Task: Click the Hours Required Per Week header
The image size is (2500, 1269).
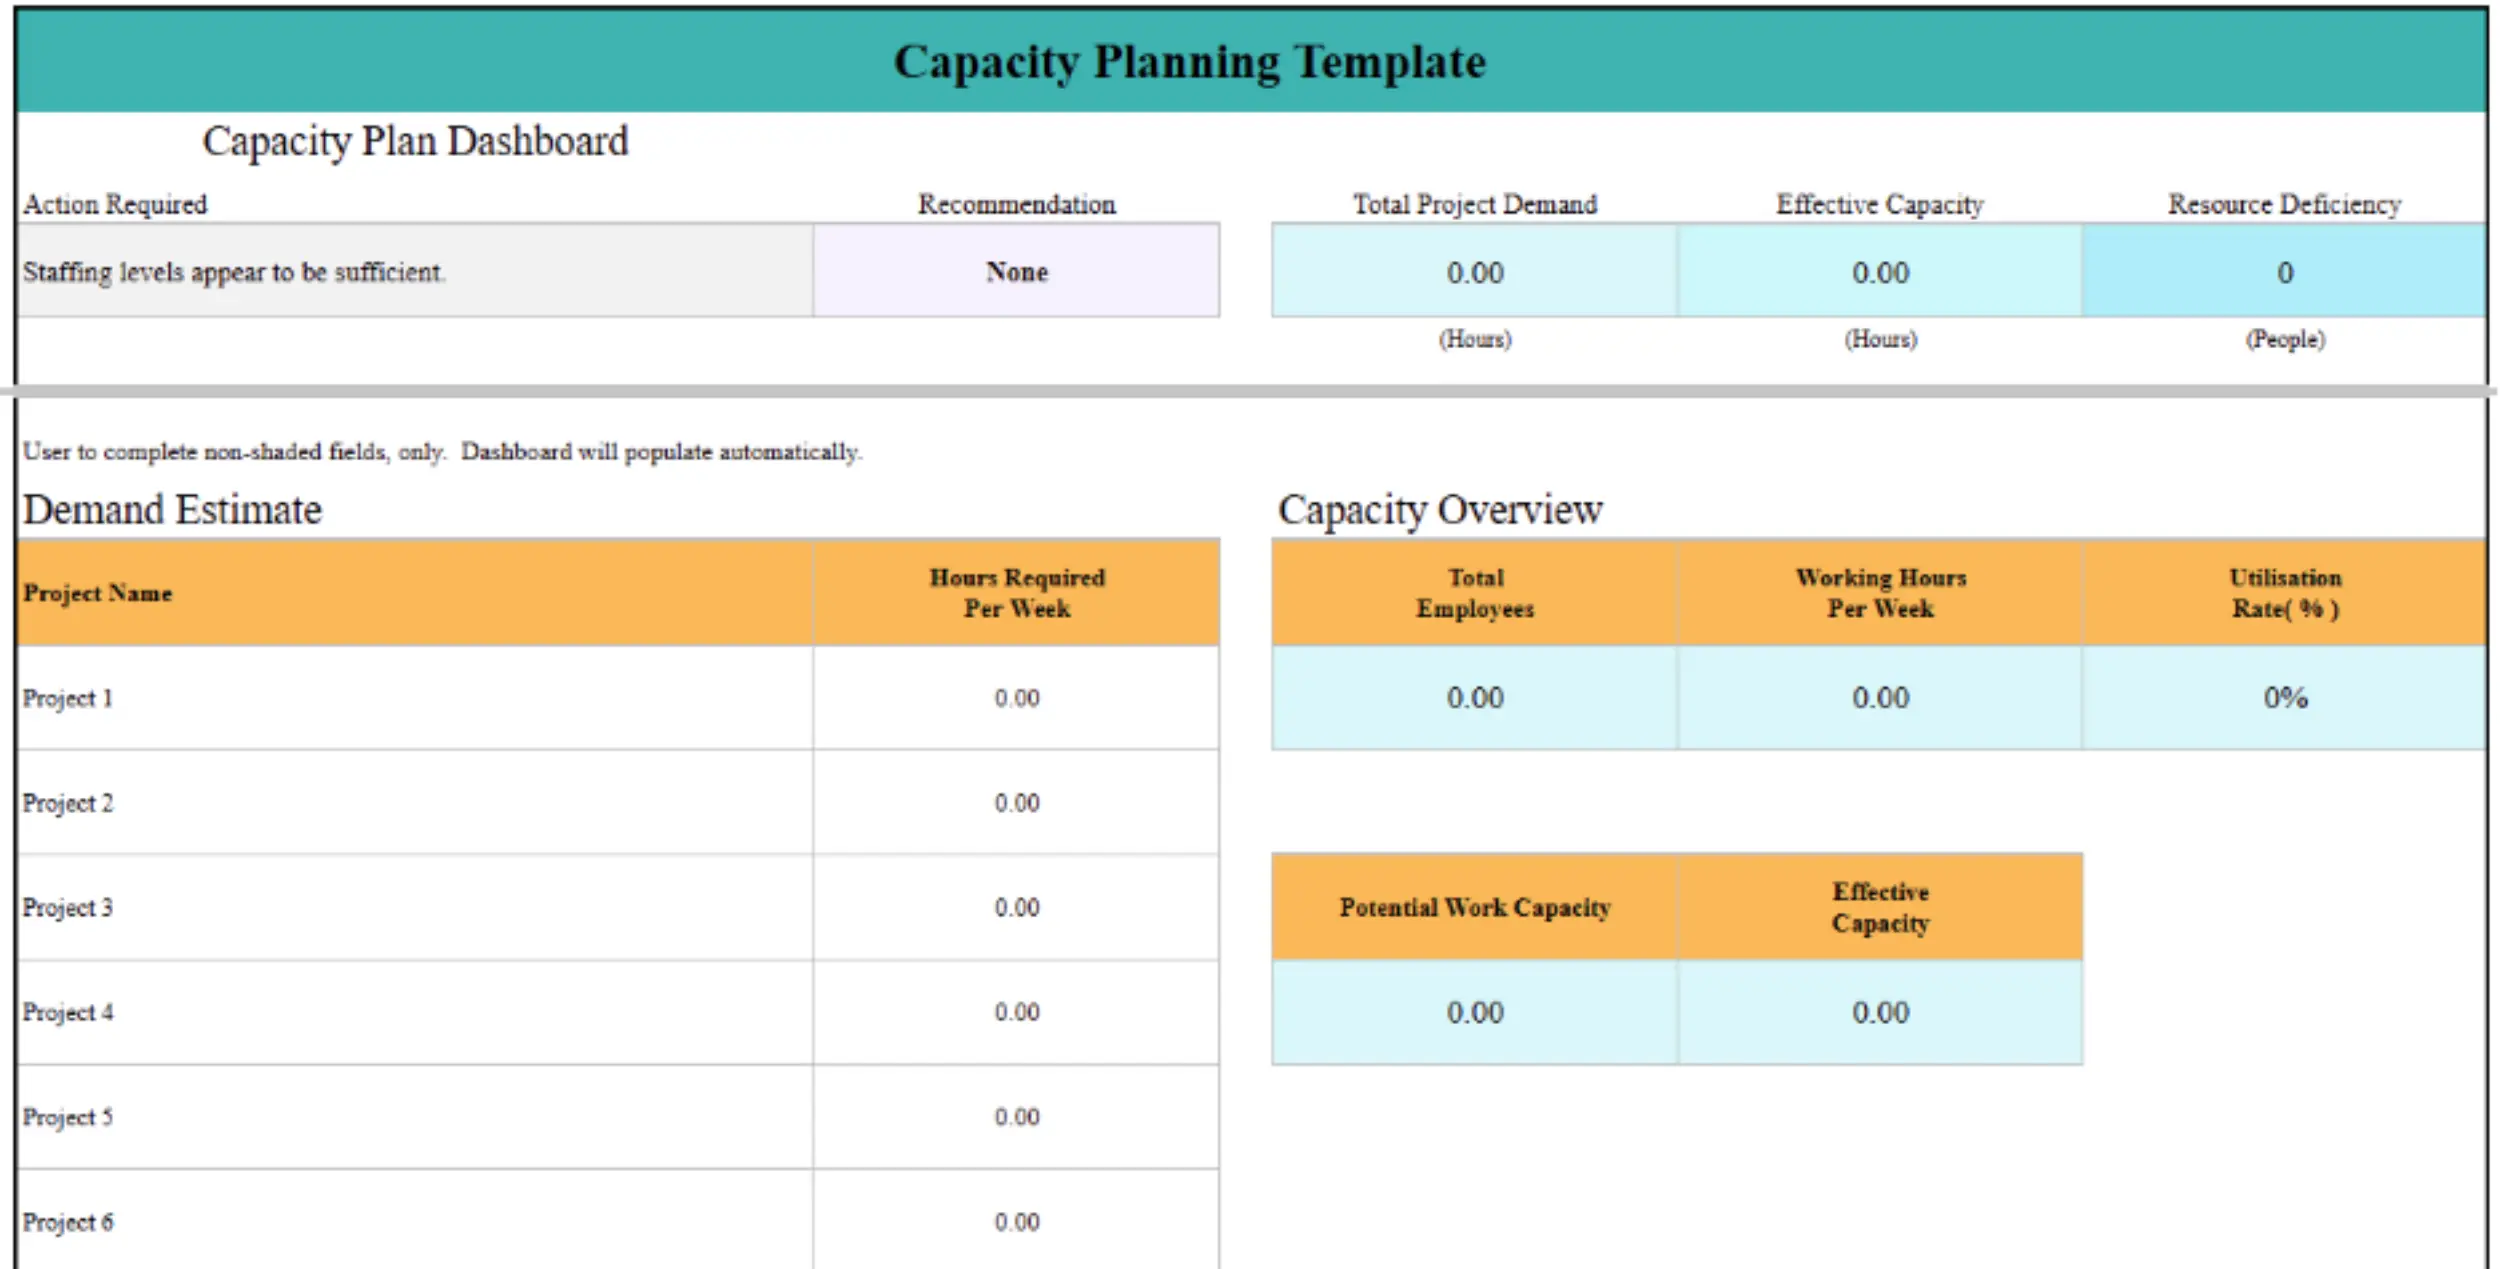Action: click(1016, 593)
